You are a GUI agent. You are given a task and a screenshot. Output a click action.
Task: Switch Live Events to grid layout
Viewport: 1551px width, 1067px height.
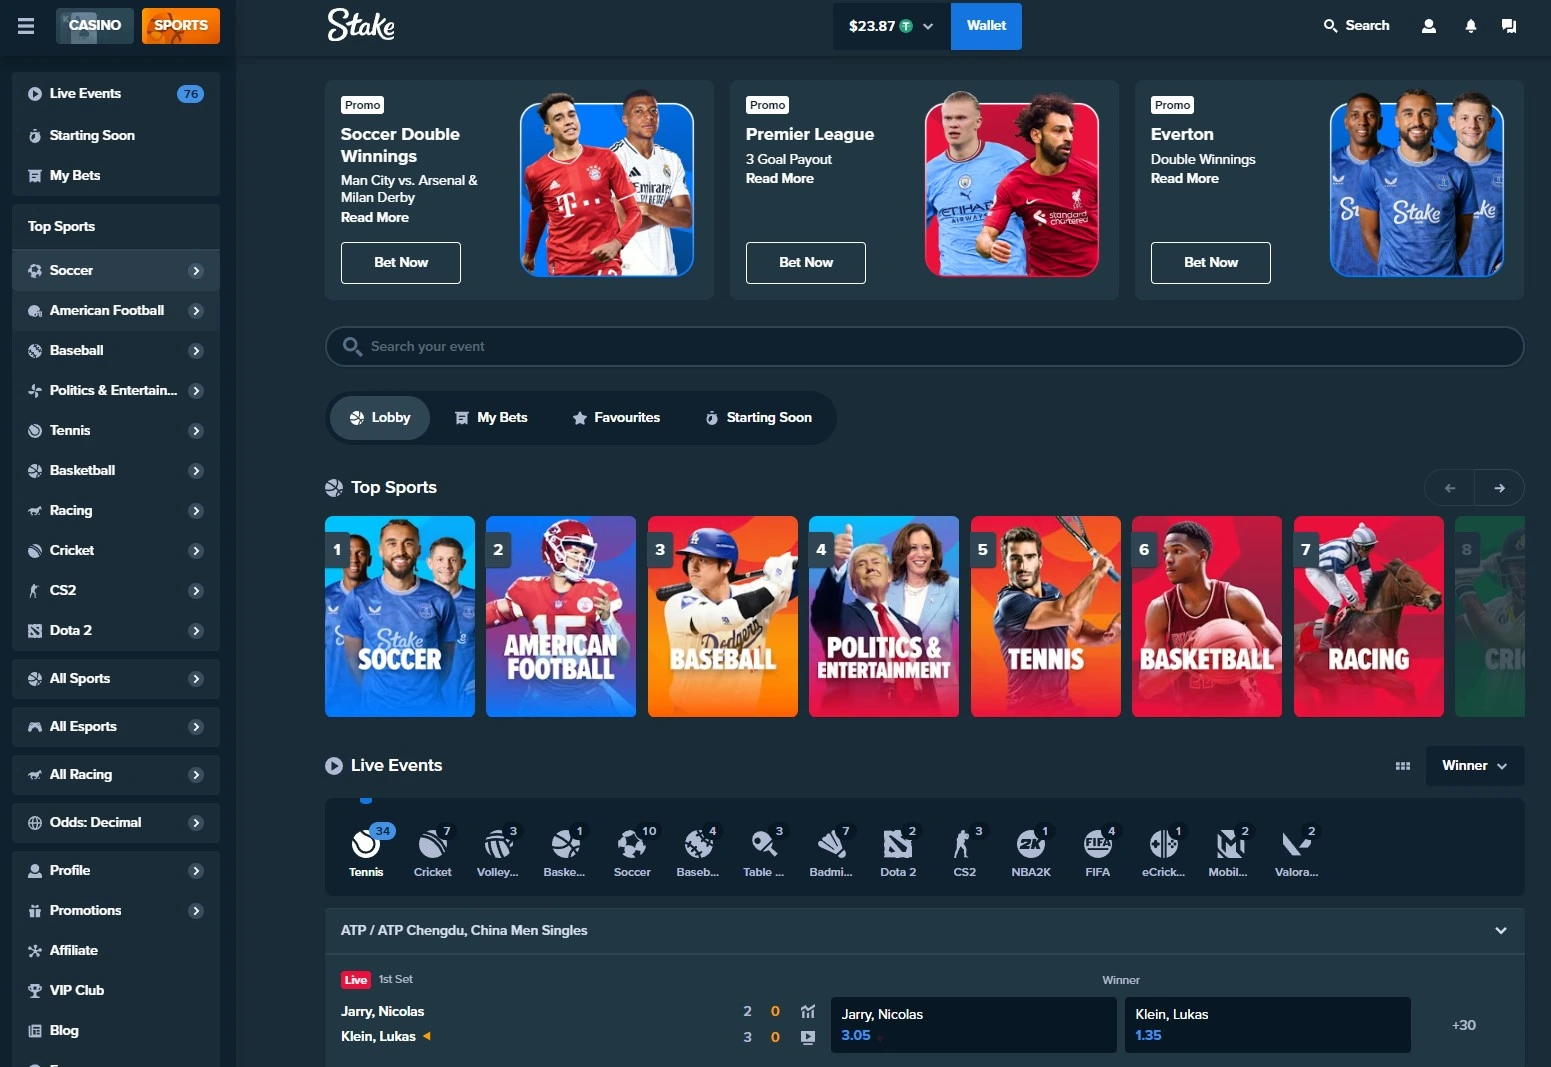pyautogui.click(x=1403, y=766)
